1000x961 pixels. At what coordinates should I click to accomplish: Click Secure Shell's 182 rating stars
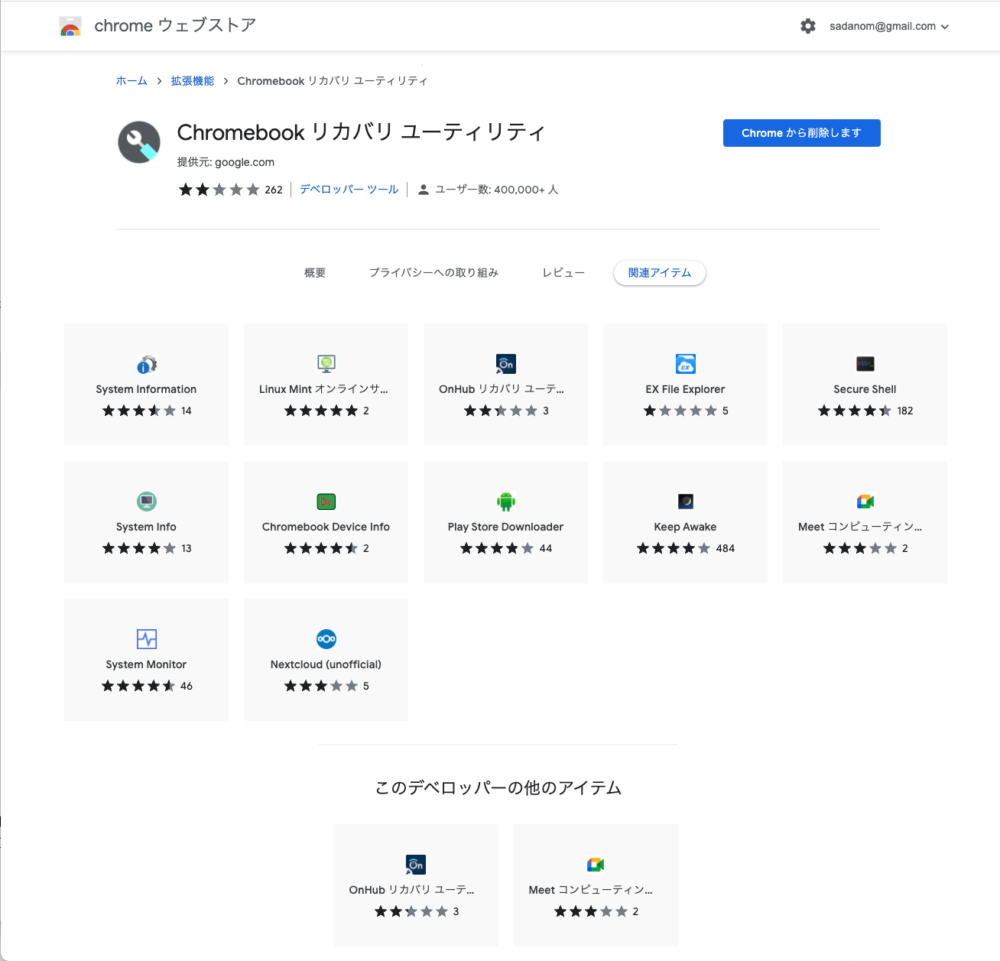855,411
